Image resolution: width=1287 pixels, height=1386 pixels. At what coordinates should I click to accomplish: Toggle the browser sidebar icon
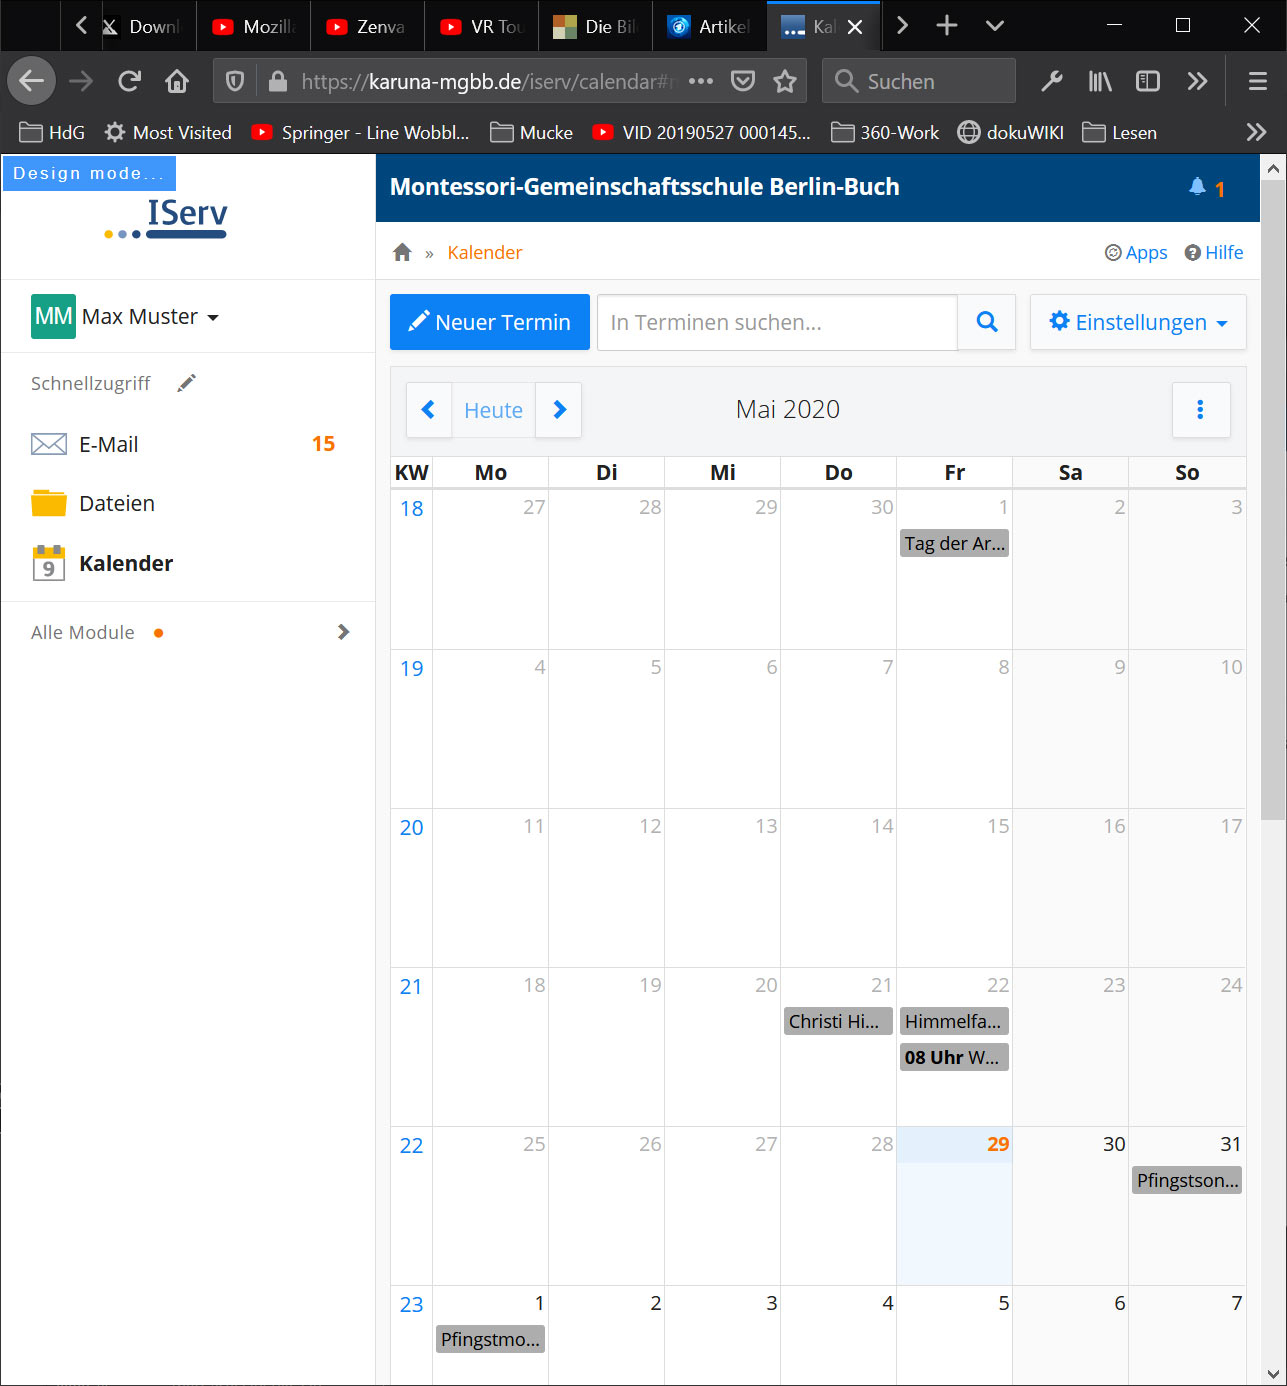1148,81
